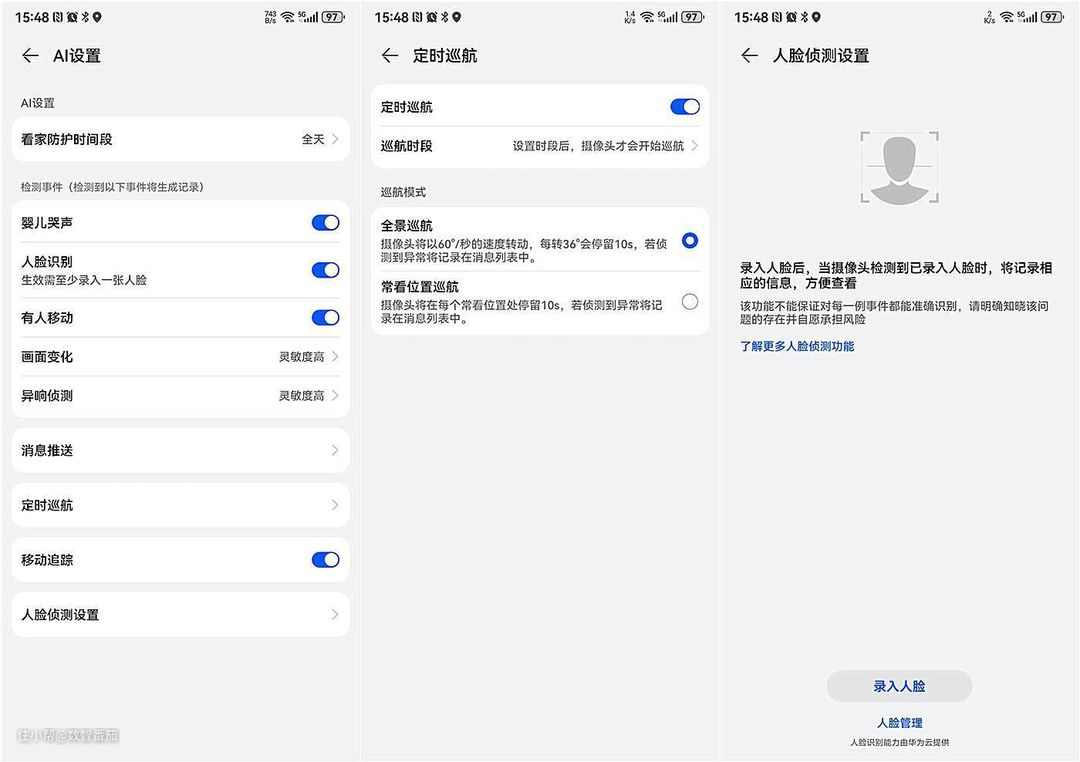The height and width of the screenshot is (762, 1080).
Task: Tap back arrow on 人脸侦测设置 screen
Action: pos(750,56)
